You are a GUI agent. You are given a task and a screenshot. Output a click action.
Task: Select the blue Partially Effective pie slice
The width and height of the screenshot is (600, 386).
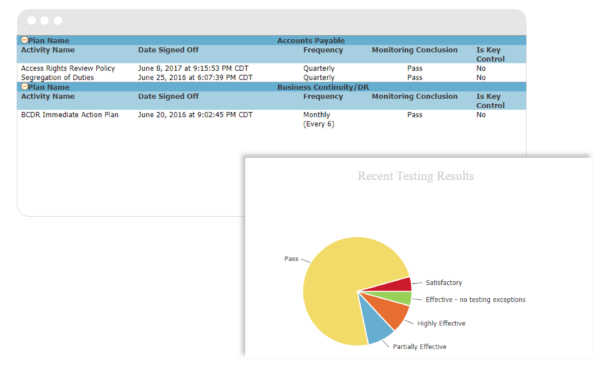[375, 325]
